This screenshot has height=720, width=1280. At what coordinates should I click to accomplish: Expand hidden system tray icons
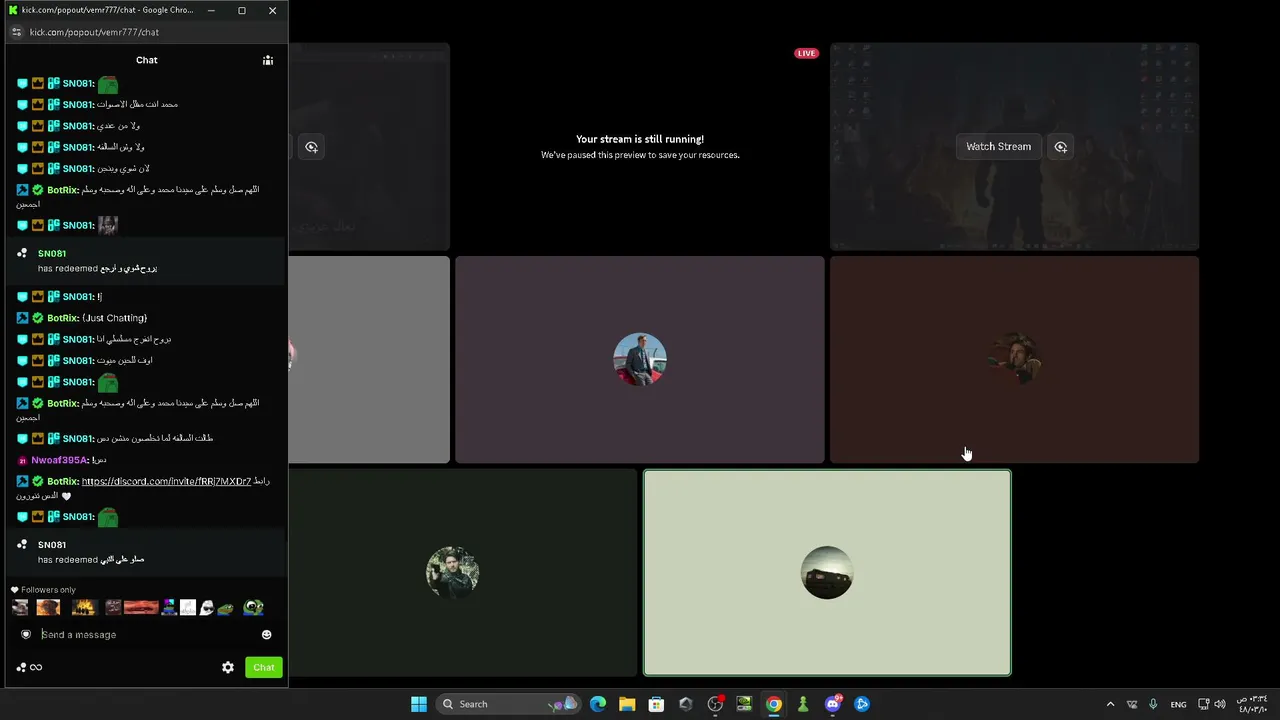click(x=1110, y=704)
